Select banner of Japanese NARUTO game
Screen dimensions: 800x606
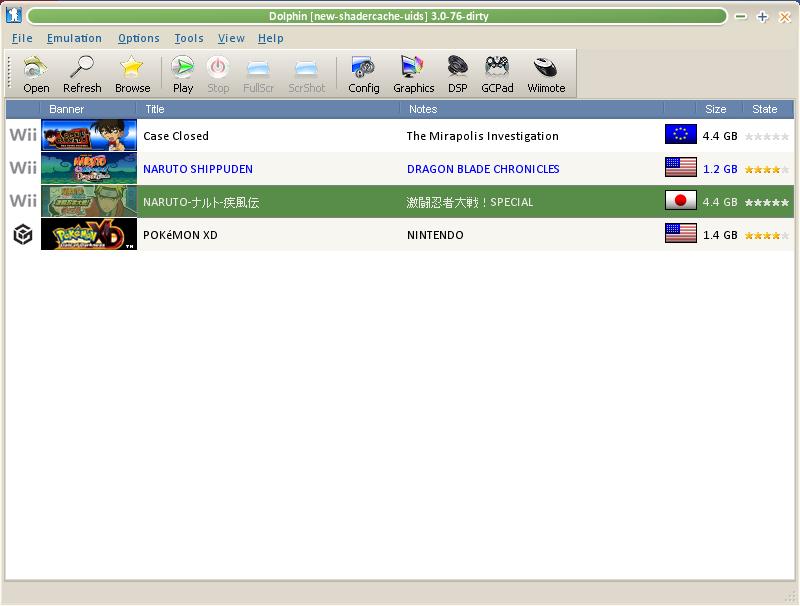coord(89,201)
